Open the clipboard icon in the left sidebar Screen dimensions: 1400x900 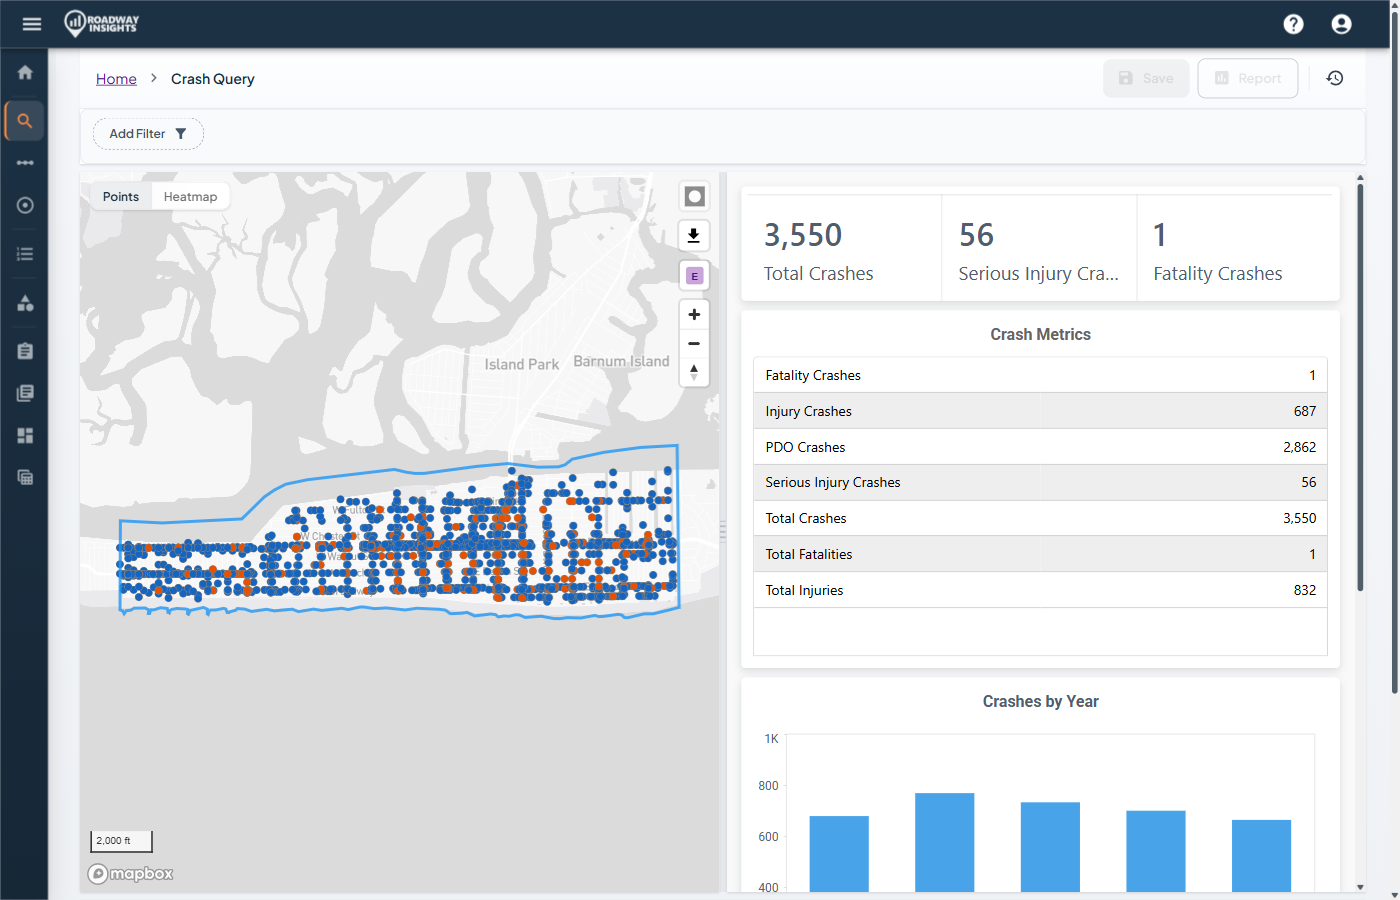[24, 350]
